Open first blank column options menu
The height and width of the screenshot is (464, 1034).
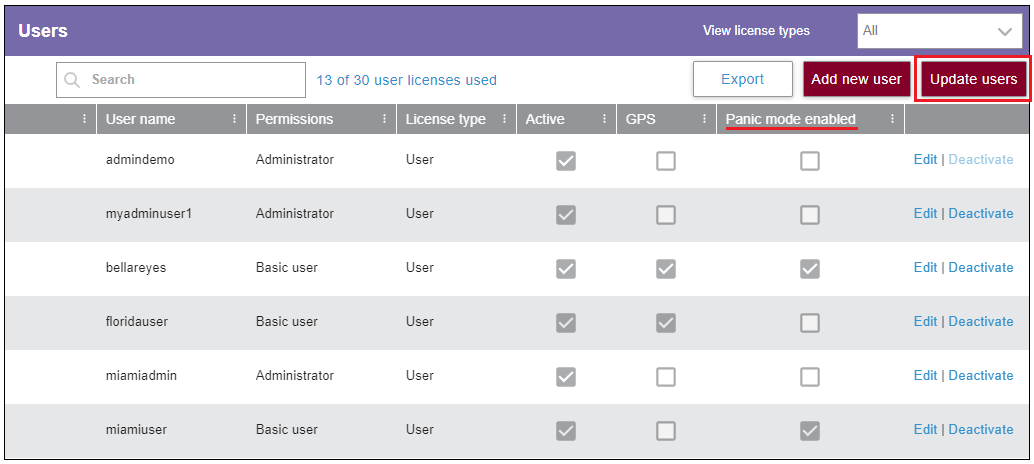pyautogui.click(x=85, y=119)
